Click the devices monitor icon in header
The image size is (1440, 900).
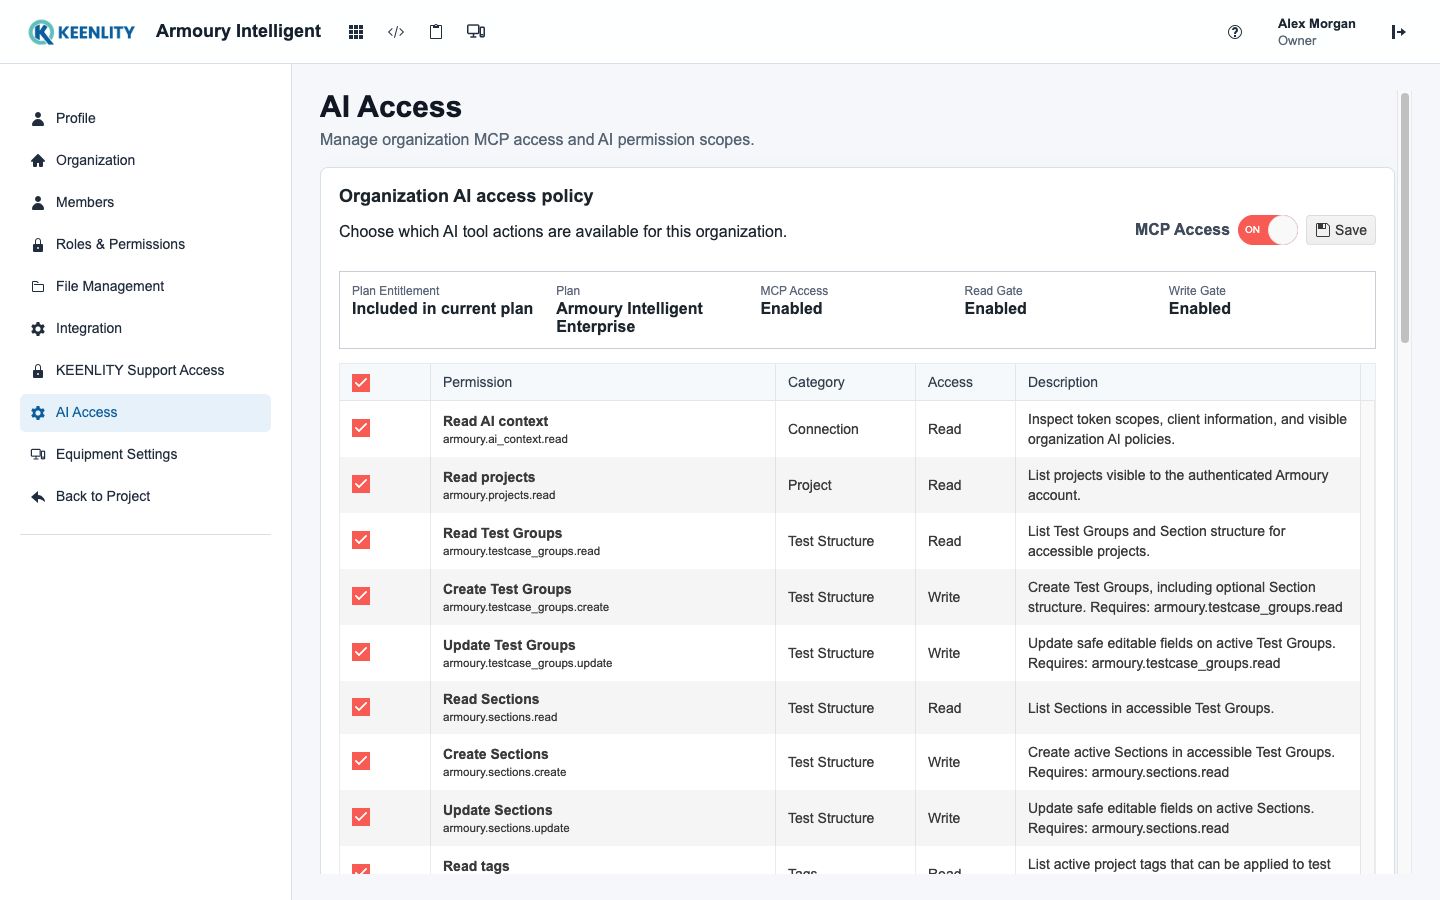[476, 32]
